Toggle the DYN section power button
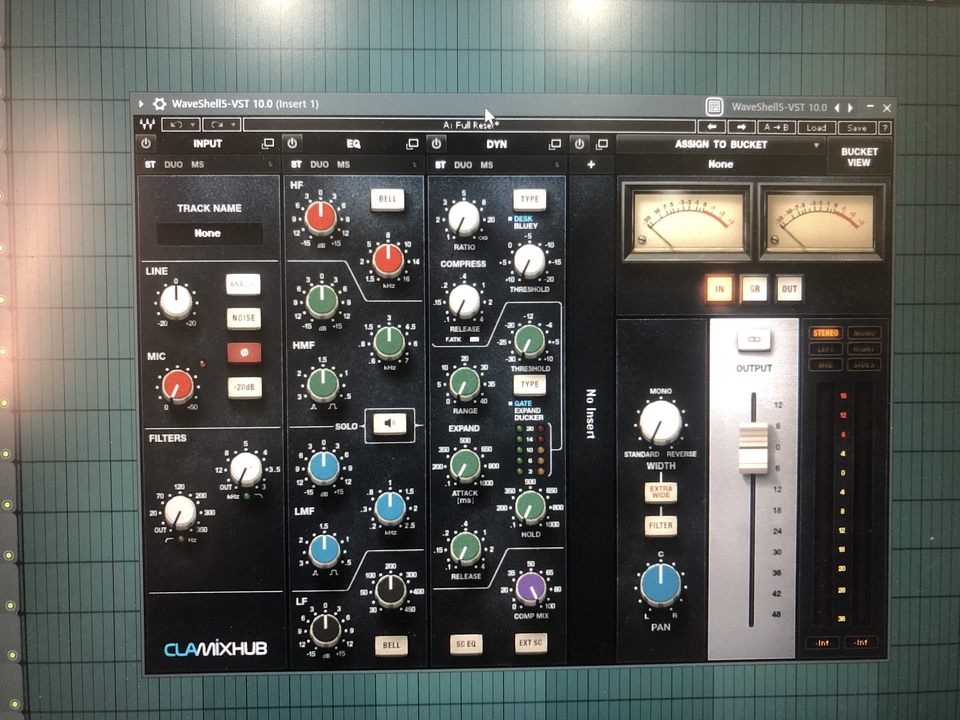 436,144
